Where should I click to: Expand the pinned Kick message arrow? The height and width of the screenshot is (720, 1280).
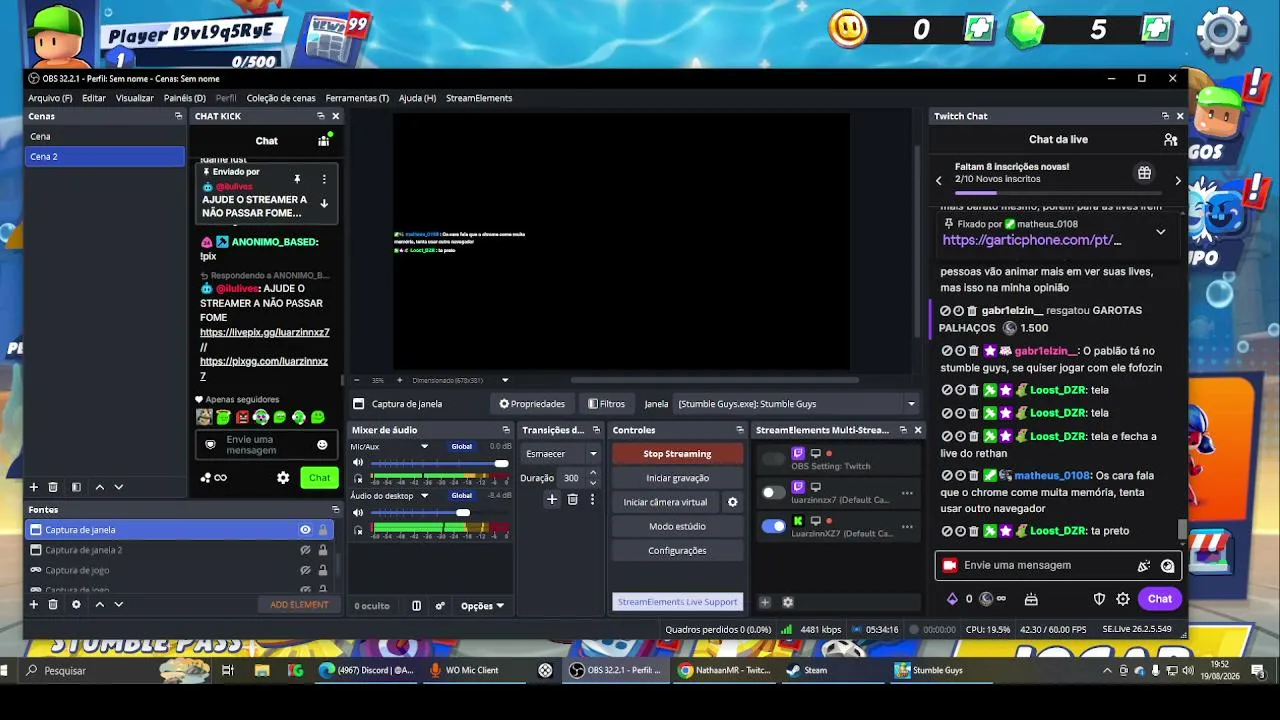[x=324, y=204]
